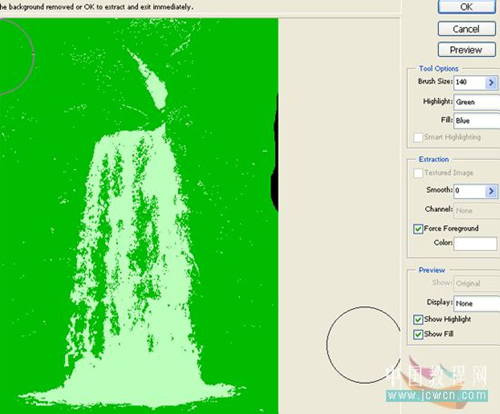The width and height of the screenshot is (500, 414).
Task: Toggle the Textured Image checkbox
Action: (418, 173)
